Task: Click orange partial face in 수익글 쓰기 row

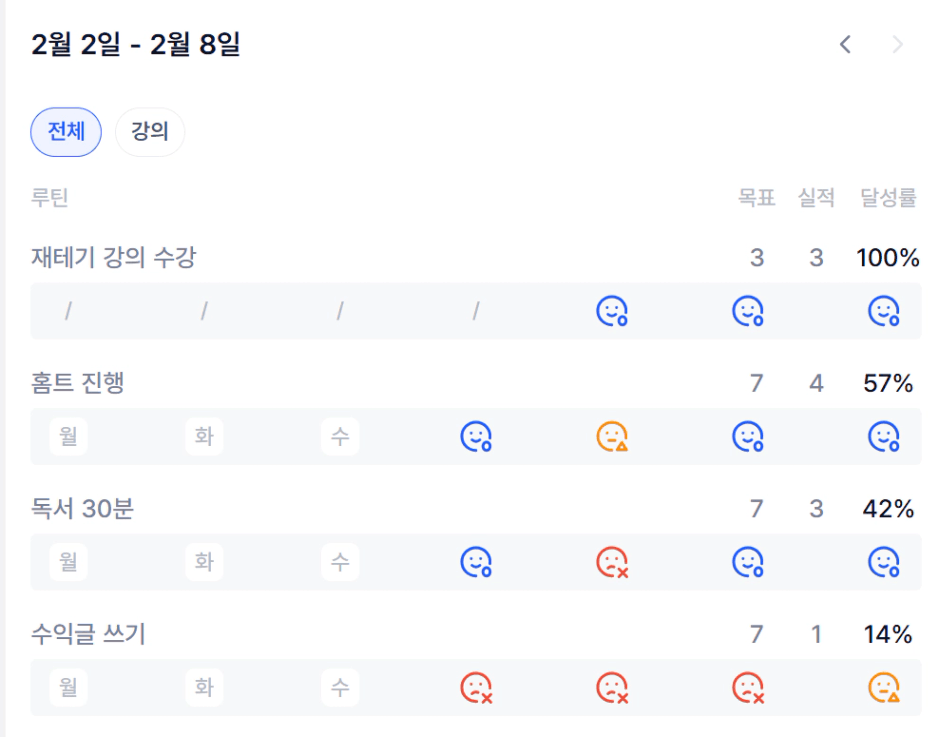Action: pyautogui.click(x=884, y=688)
